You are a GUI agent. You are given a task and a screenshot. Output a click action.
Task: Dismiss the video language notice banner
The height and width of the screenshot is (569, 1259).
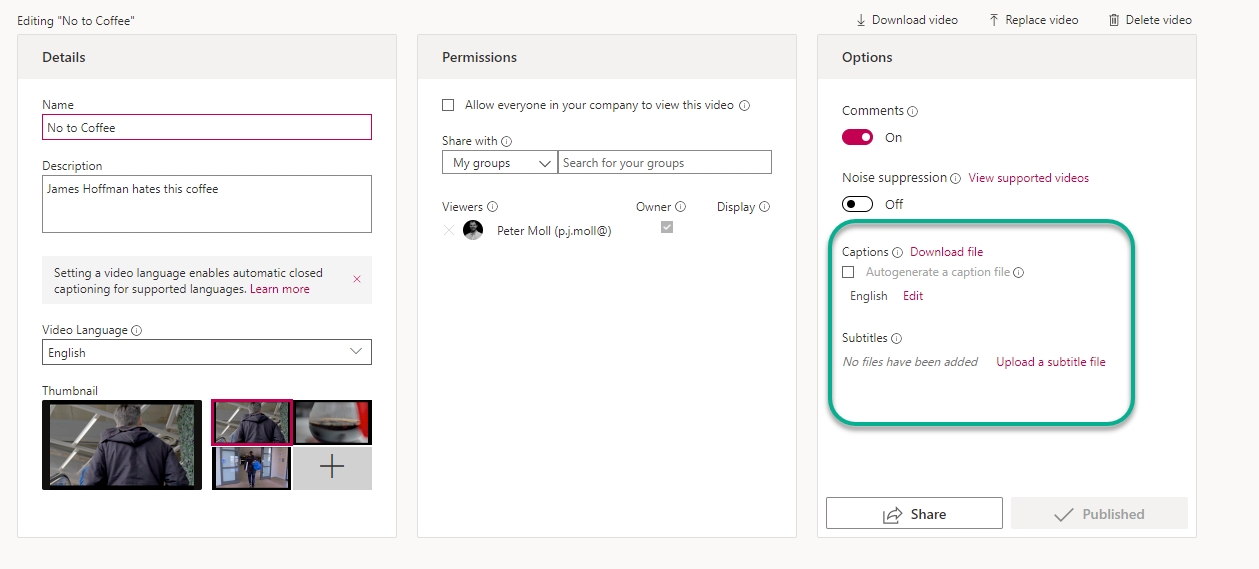click(357, 279)
